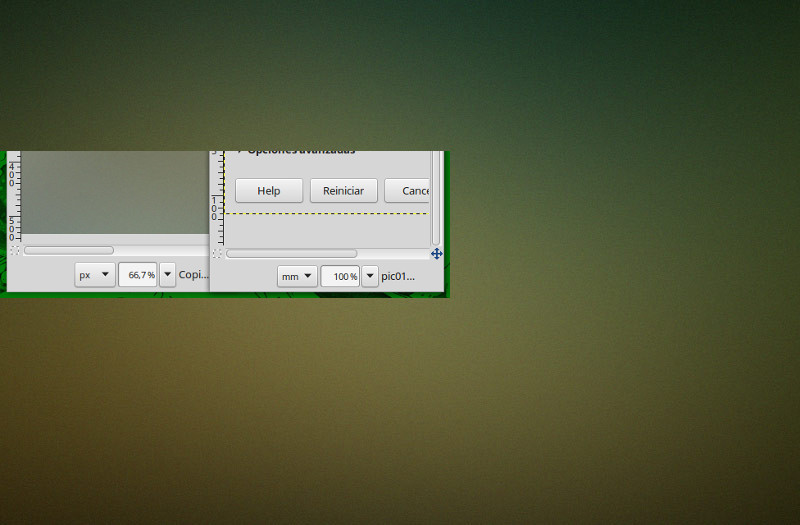Expand Opciones avanzadas section
800x525 pixels.
coord(296,152)
